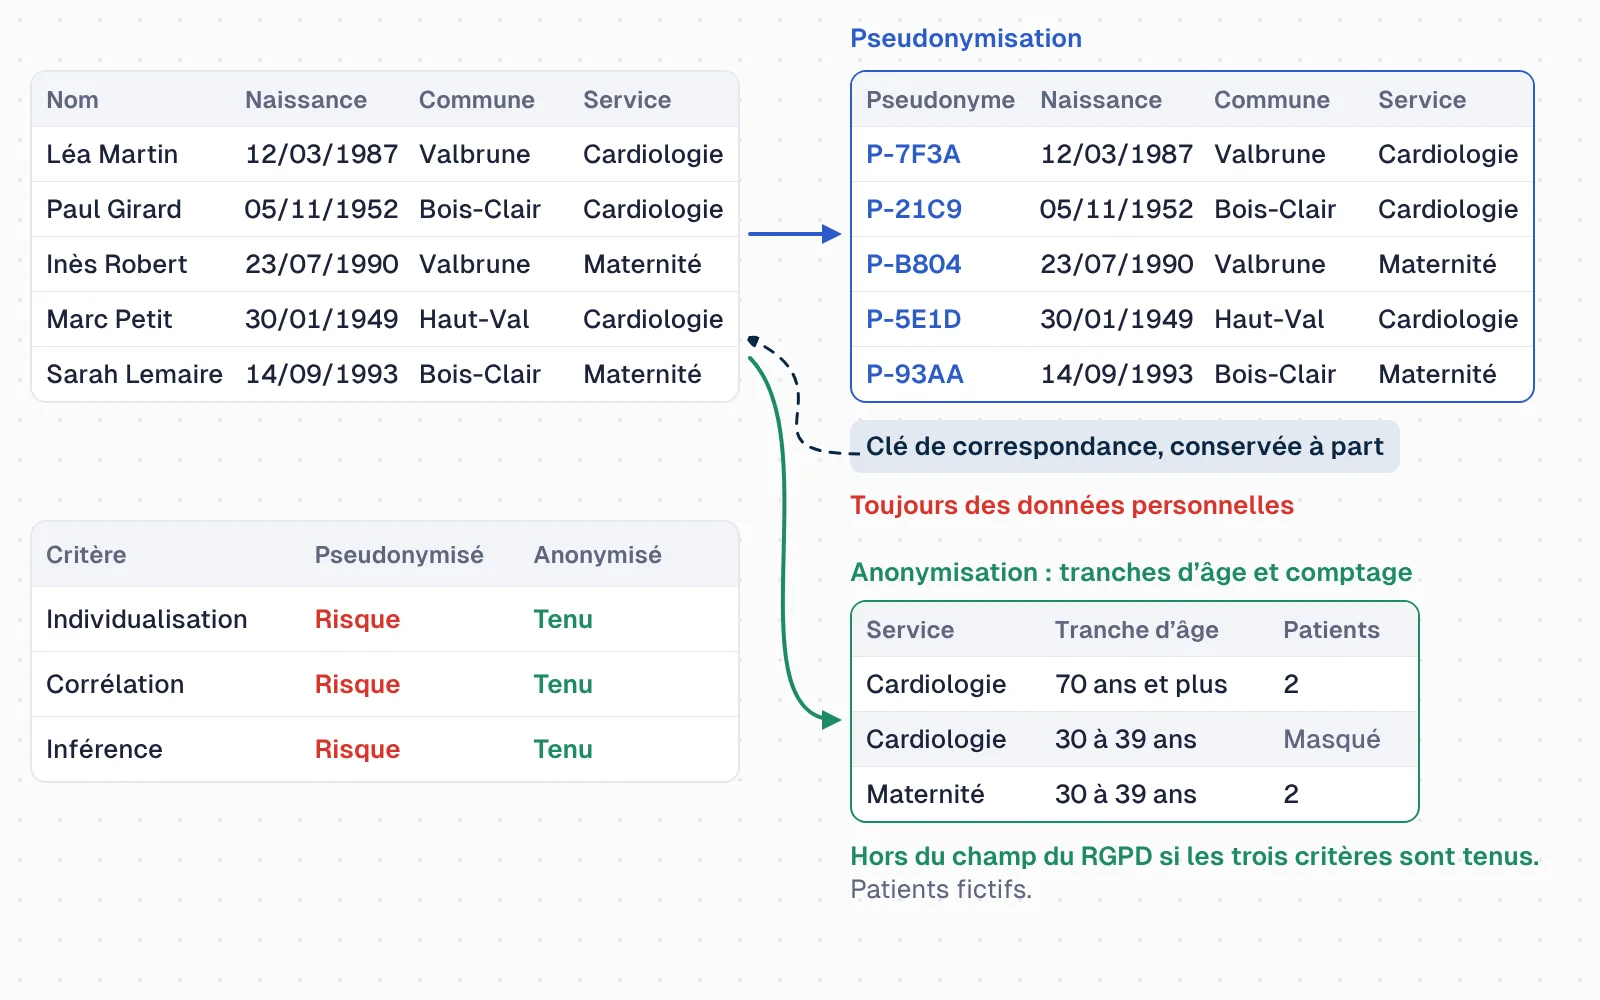
Task: Select 30/01/1949 in the Pseudonyme table
Action: click(x=1116, y=319)
